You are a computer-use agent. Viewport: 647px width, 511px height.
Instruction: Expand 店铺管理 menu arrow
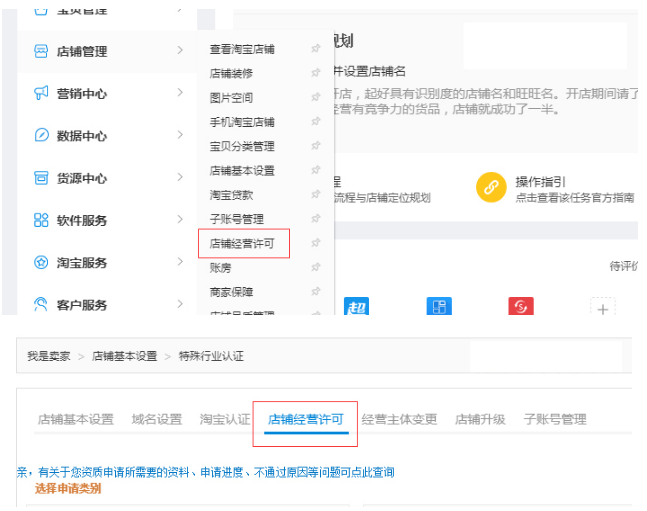[180, 50]
